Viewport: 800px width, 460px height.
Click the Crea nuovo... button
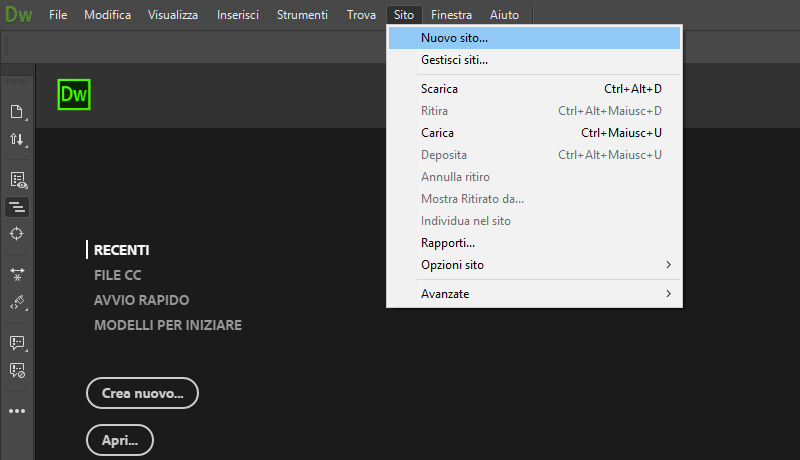pyautogui.click(x=142, y=393)
